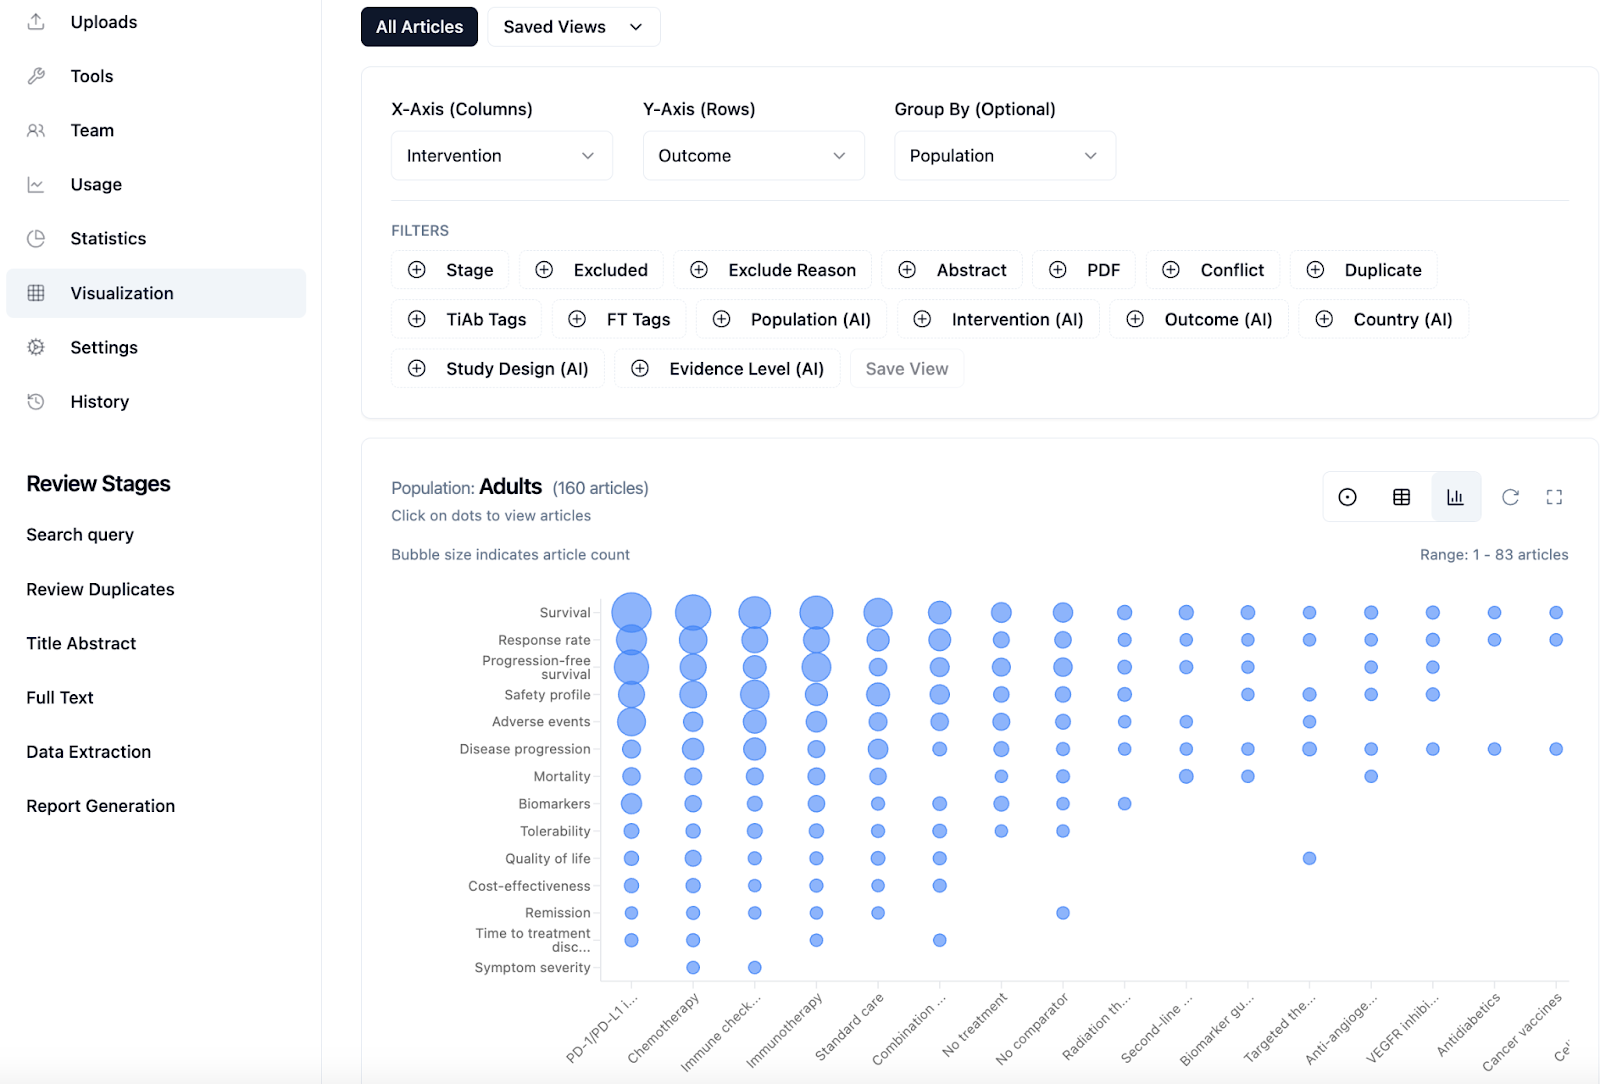Add the Country (AI) filter
Screen dimensions: 1600x1084
coord(1383,319)
